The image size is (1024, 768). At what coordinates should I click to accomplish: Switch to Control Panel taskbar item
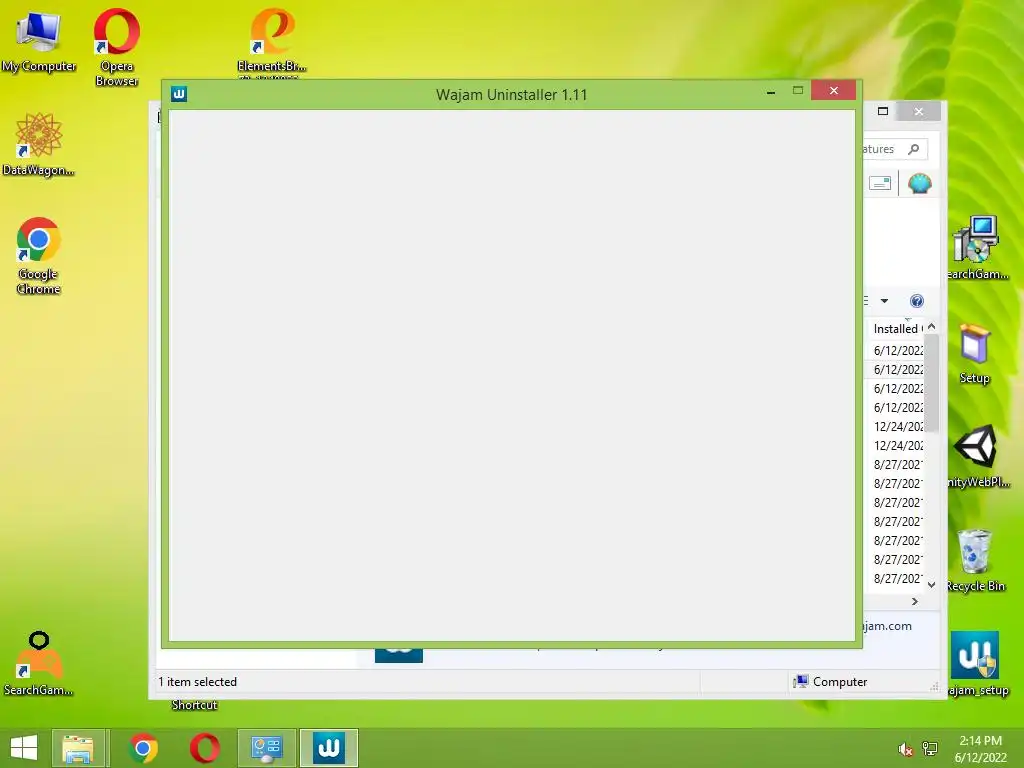[x=266, y=748]
